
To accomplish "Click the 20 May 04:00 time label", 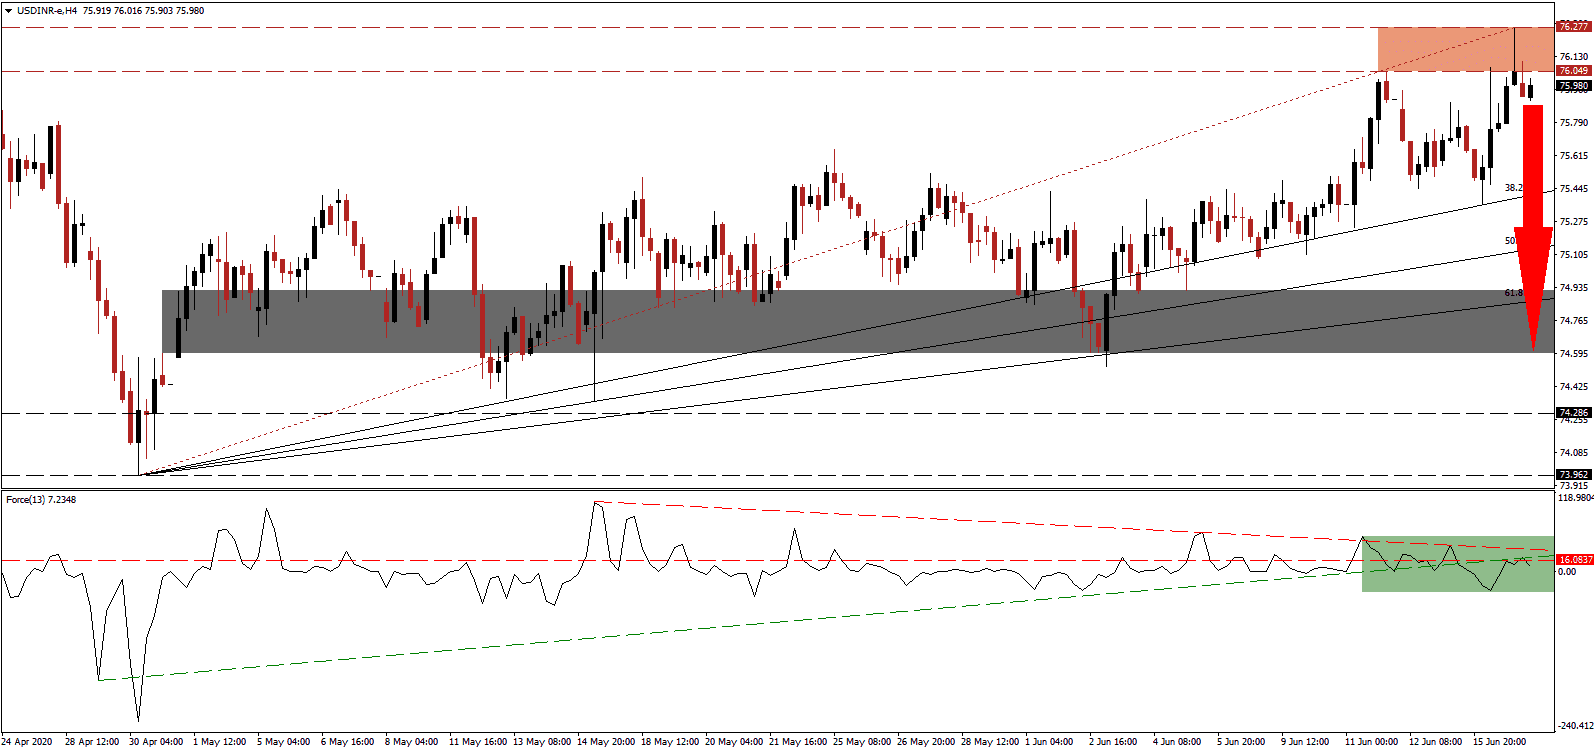I will pos(733,742).
